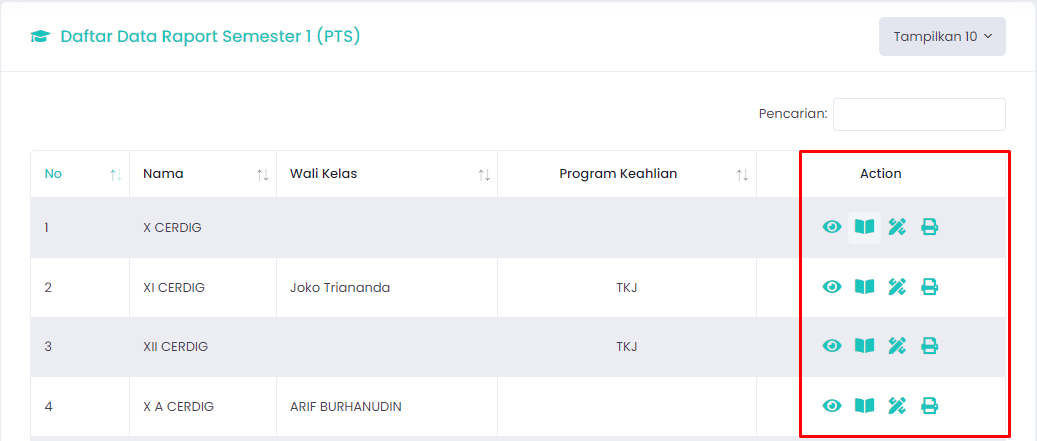Sort table by the Nama column
1037x441 pixels.
(x=203, y=174)
